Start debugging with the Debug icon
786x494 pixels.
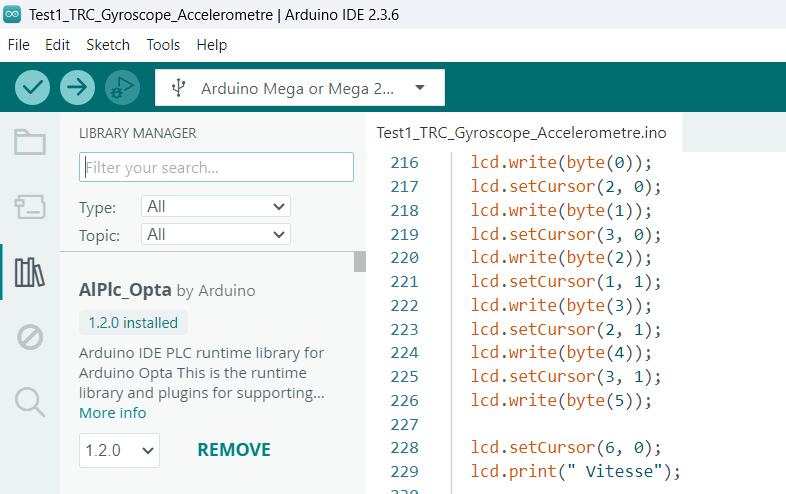(x=122, y=88)
